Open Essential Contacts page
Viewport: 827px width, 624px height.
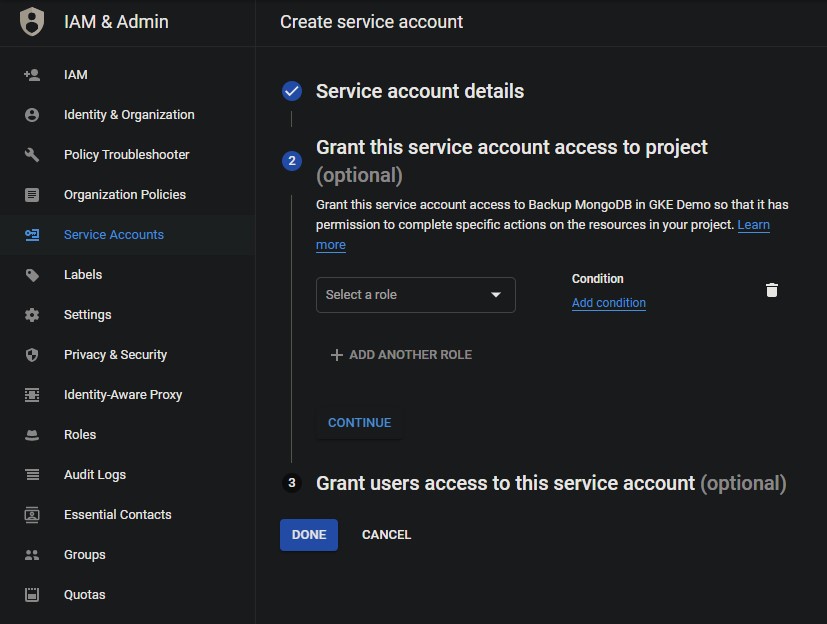point(117,515)
